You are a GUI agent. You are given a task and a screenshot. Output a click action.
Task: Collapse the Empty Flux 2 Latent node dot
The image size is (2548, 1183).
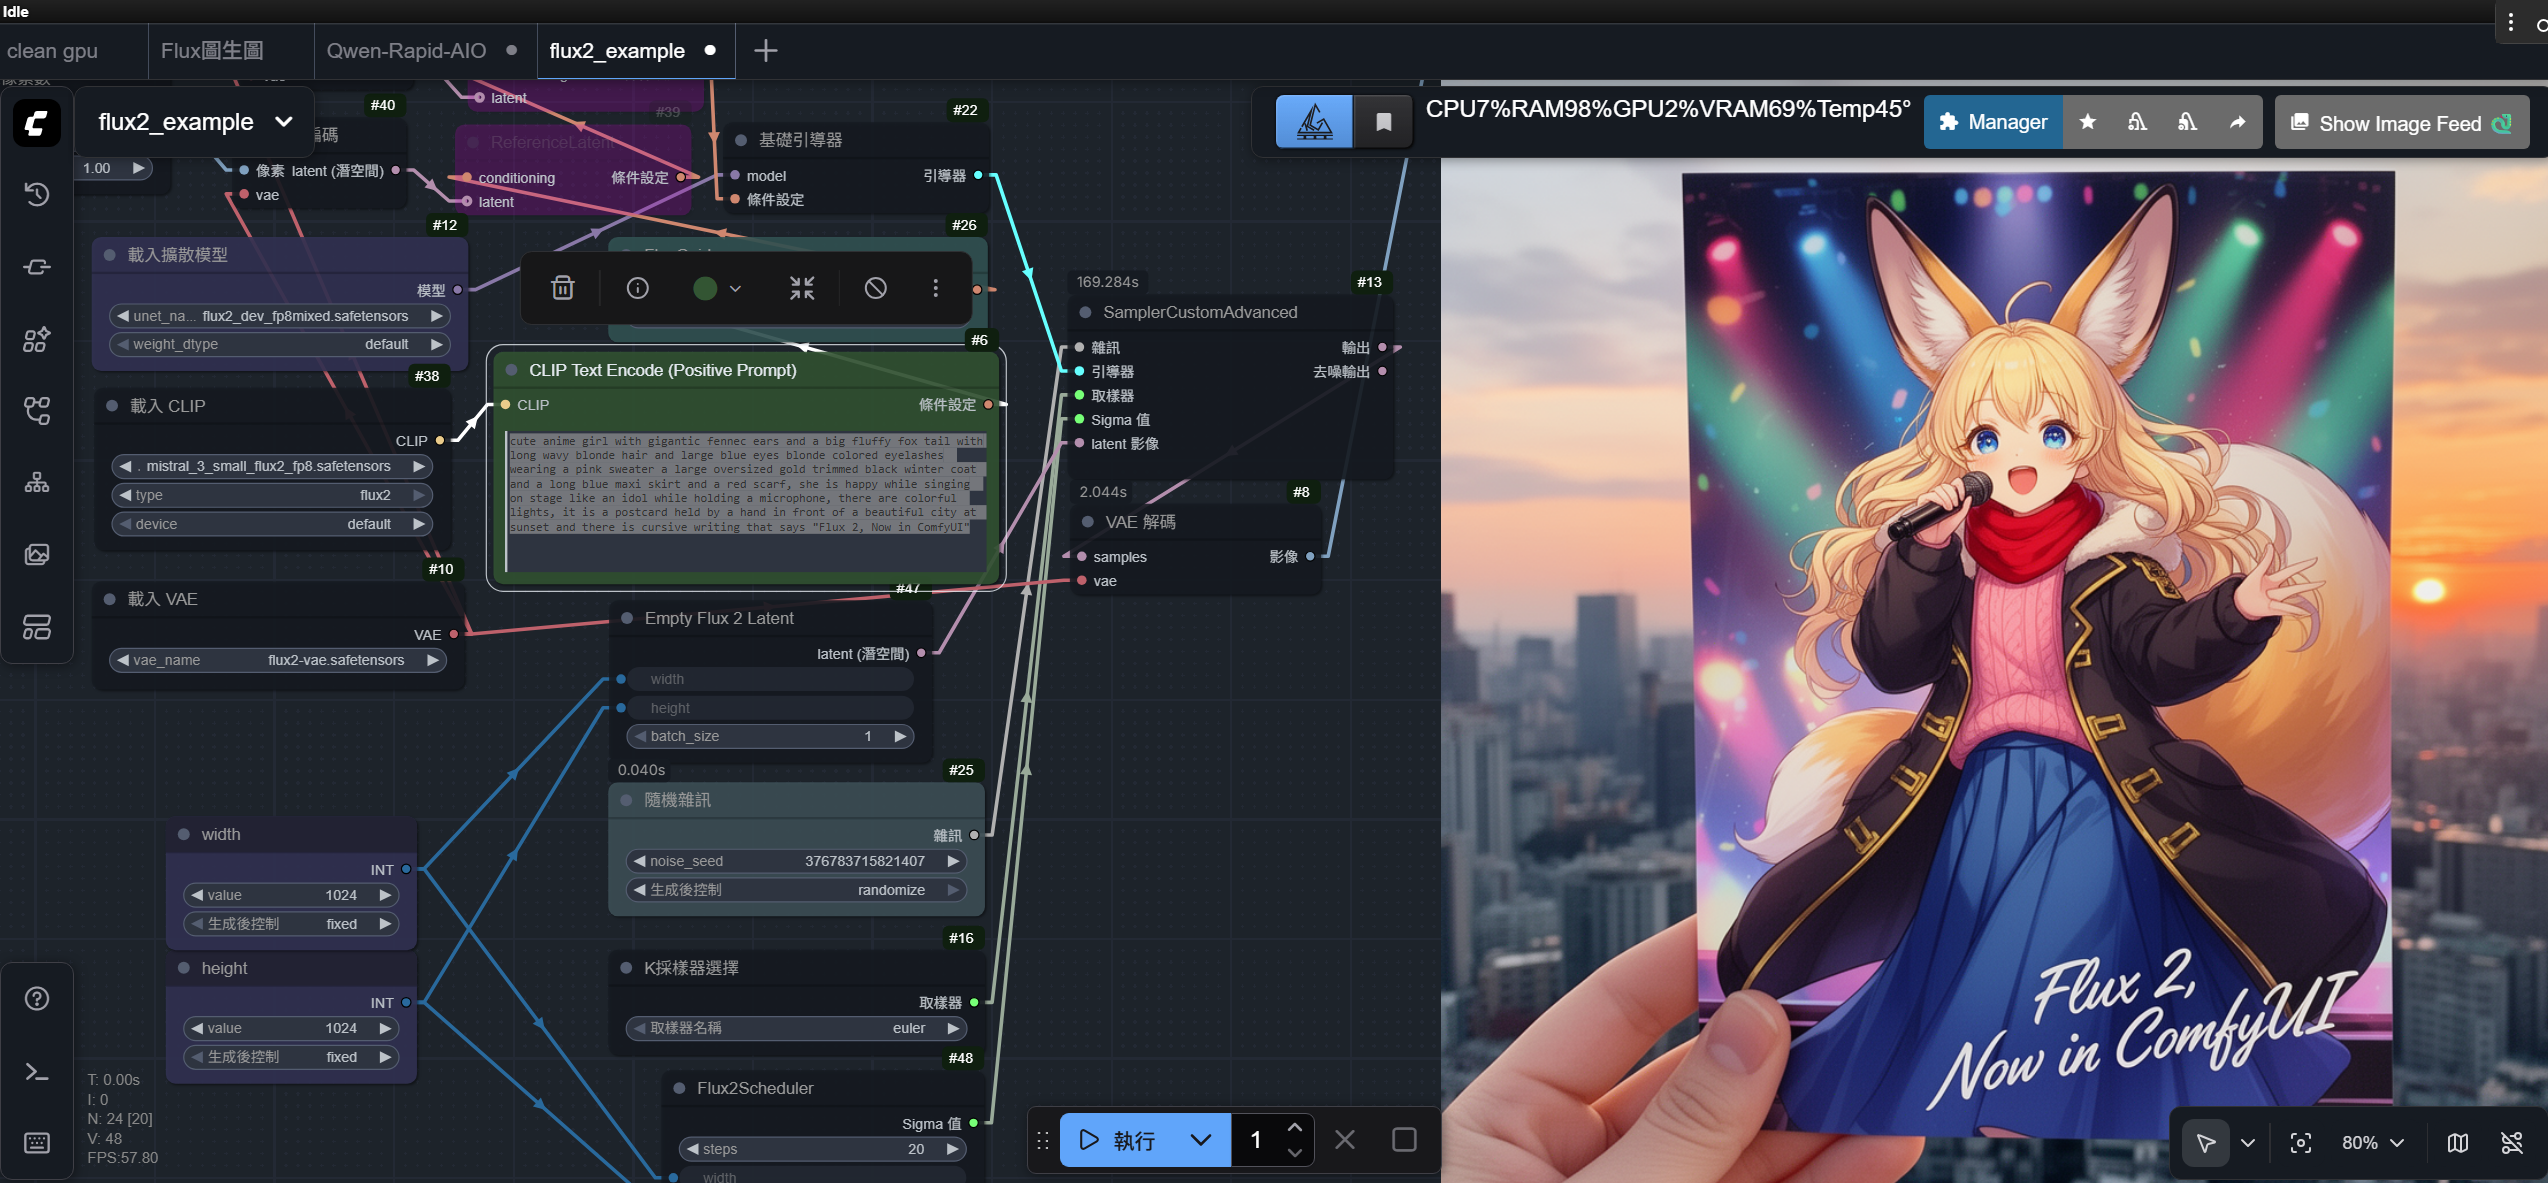tap(627, 618)
